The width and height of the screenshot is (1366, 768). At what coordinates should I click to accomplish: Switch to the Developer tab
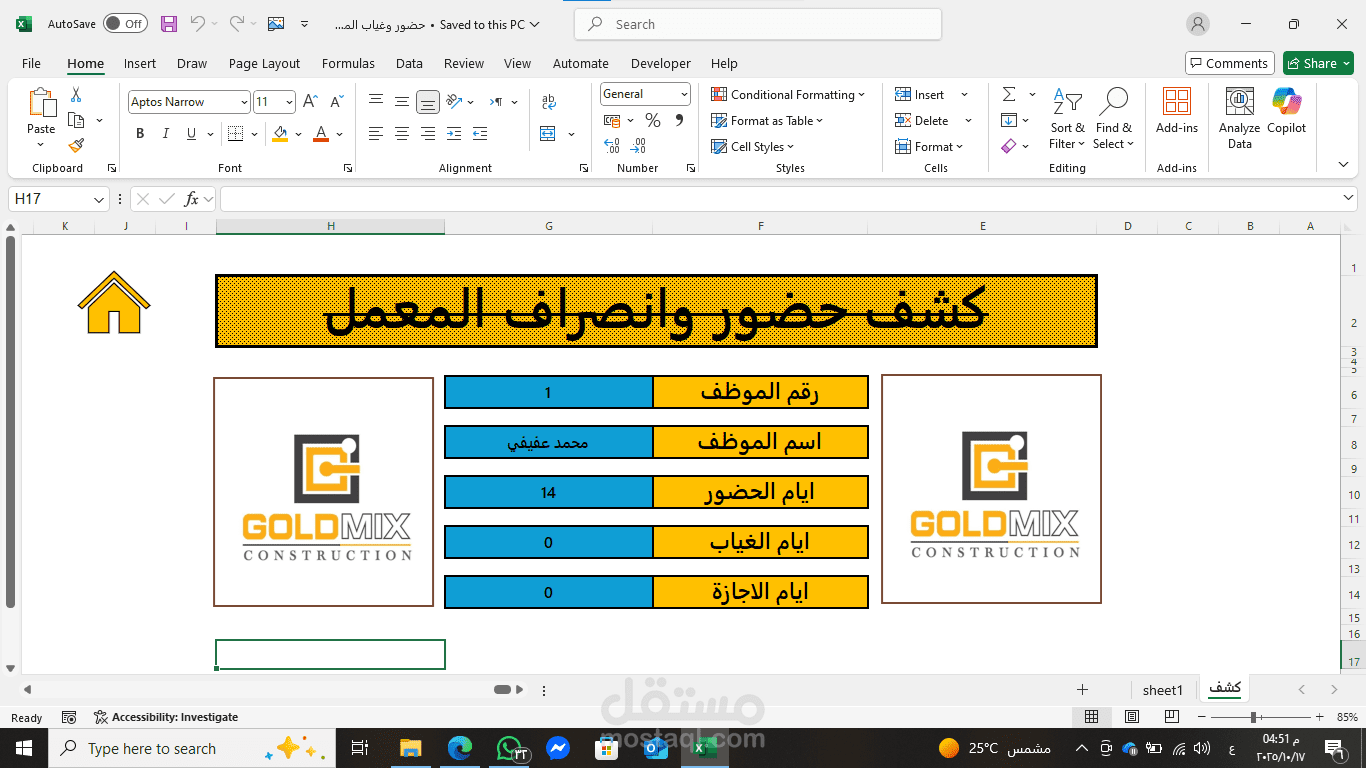pyautogui.click(x=661, y=63)
